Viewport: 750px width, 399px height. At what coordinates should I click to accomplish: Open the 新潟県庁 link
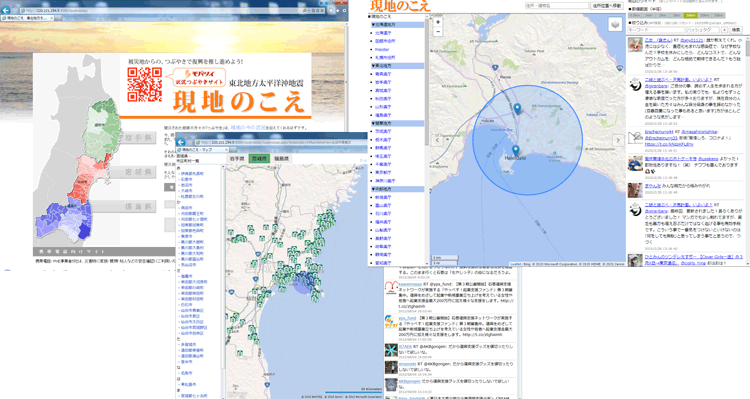(x=383, y=197)
